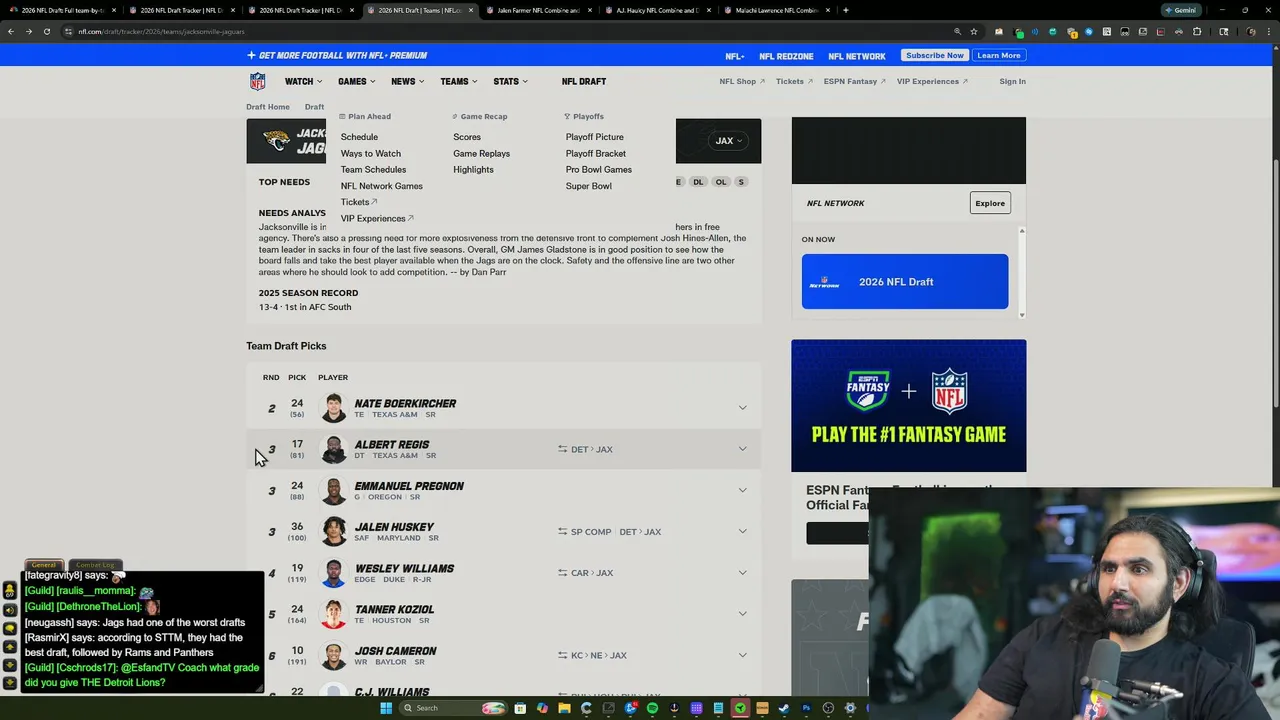Screen dimensions: 1280x720
Task: Switch to the Jalen Farmer NFL Combine tab
Action: (537, 10)
